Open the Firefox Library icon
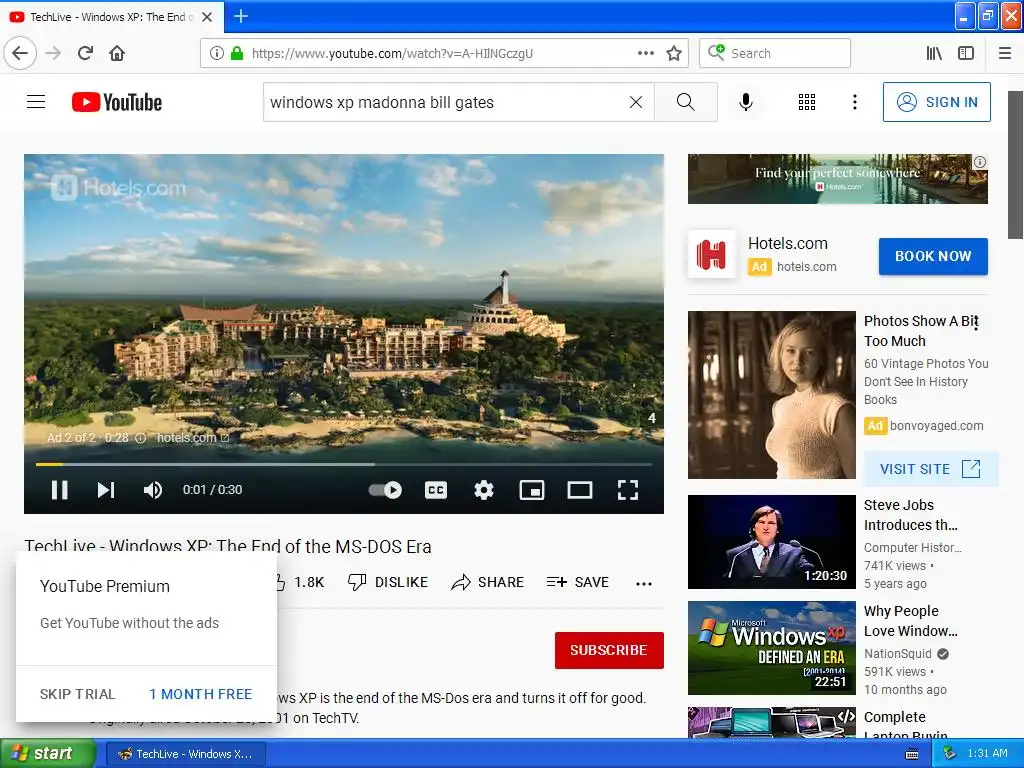 (x=935, y=53)
